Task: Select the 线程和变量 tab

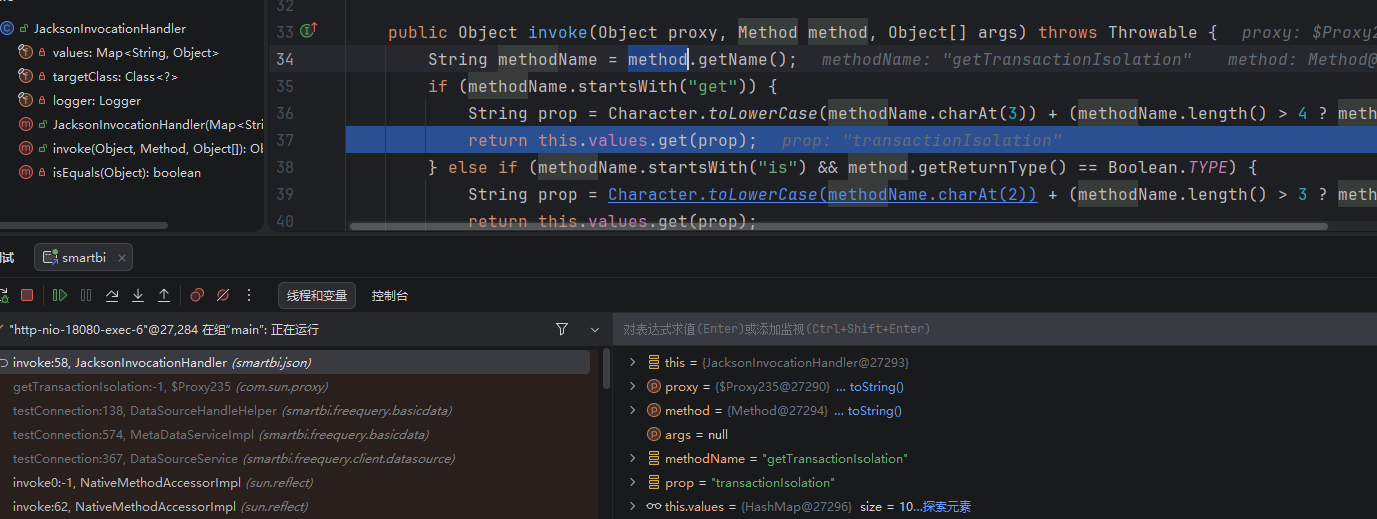Action: [x=317, y=295]
